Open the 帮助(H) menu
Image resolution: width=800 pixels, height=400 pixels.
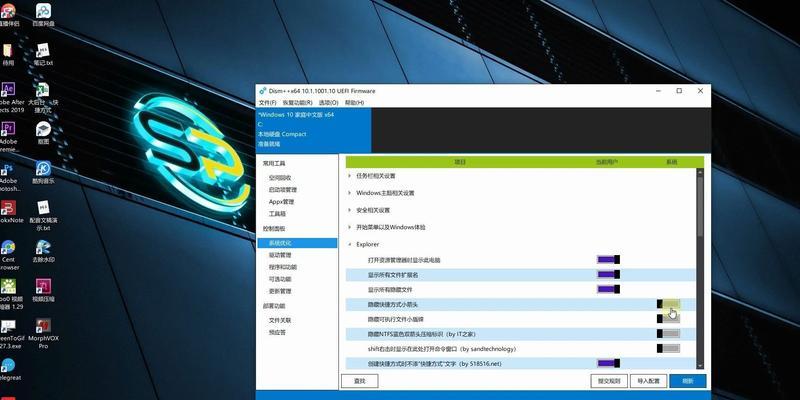coord(355,103)
